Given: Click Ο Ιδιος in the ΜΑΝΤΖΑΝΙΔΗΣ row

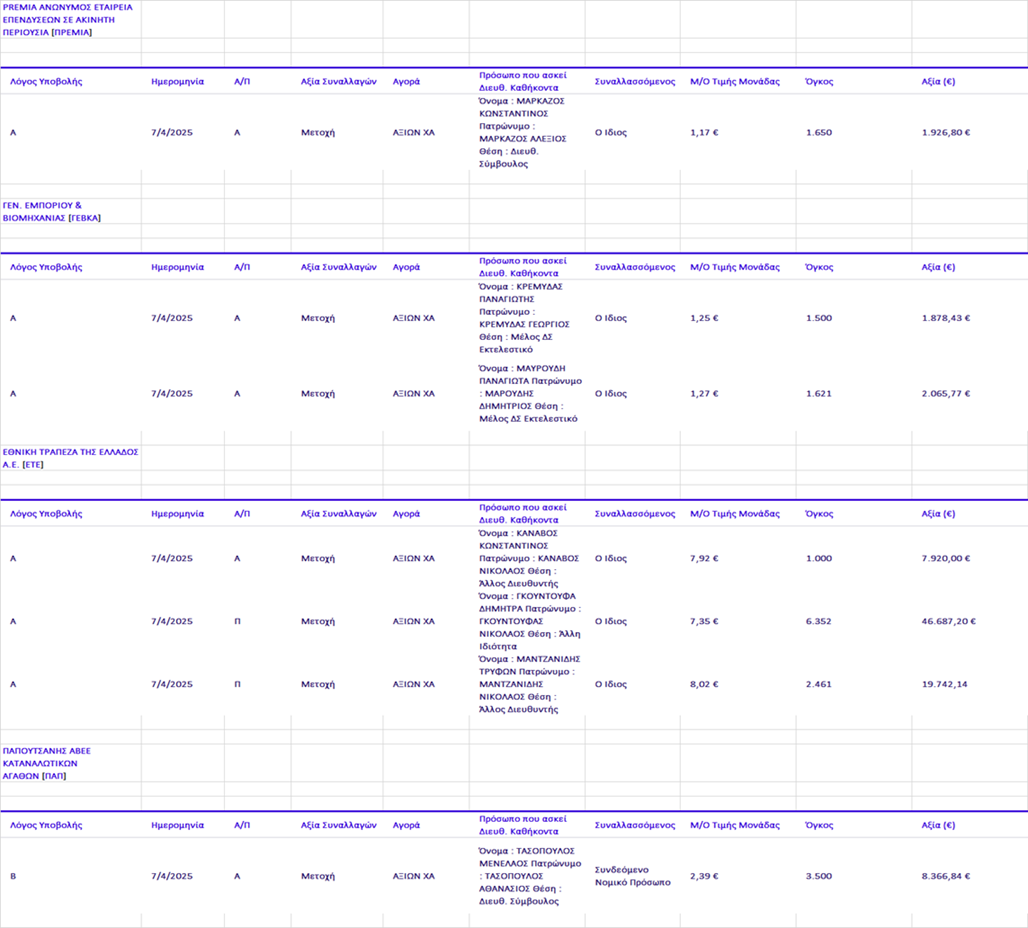Looking at the screenshot, I should tap(611, 684).
